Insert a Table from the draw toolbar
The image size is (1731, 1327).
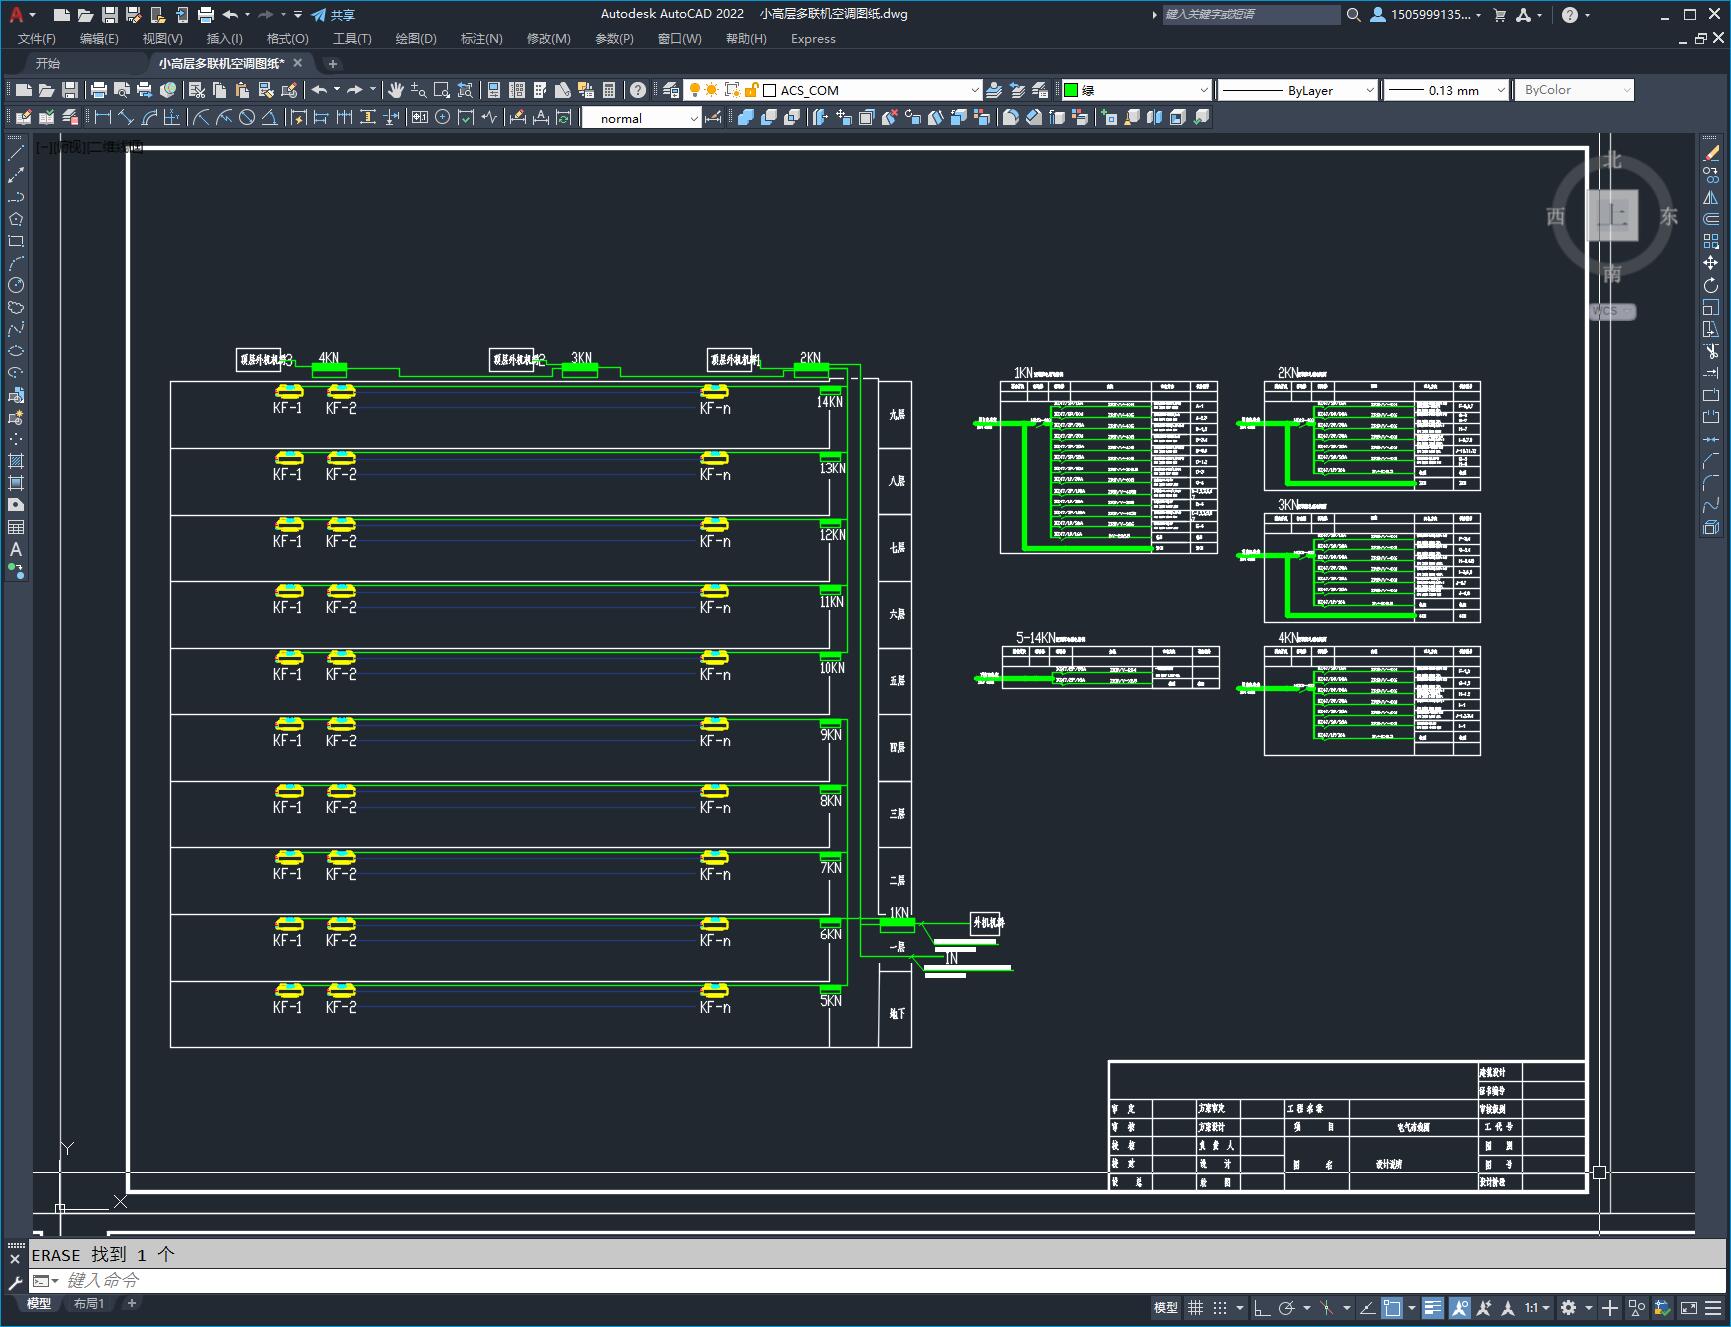click(16, 527)
